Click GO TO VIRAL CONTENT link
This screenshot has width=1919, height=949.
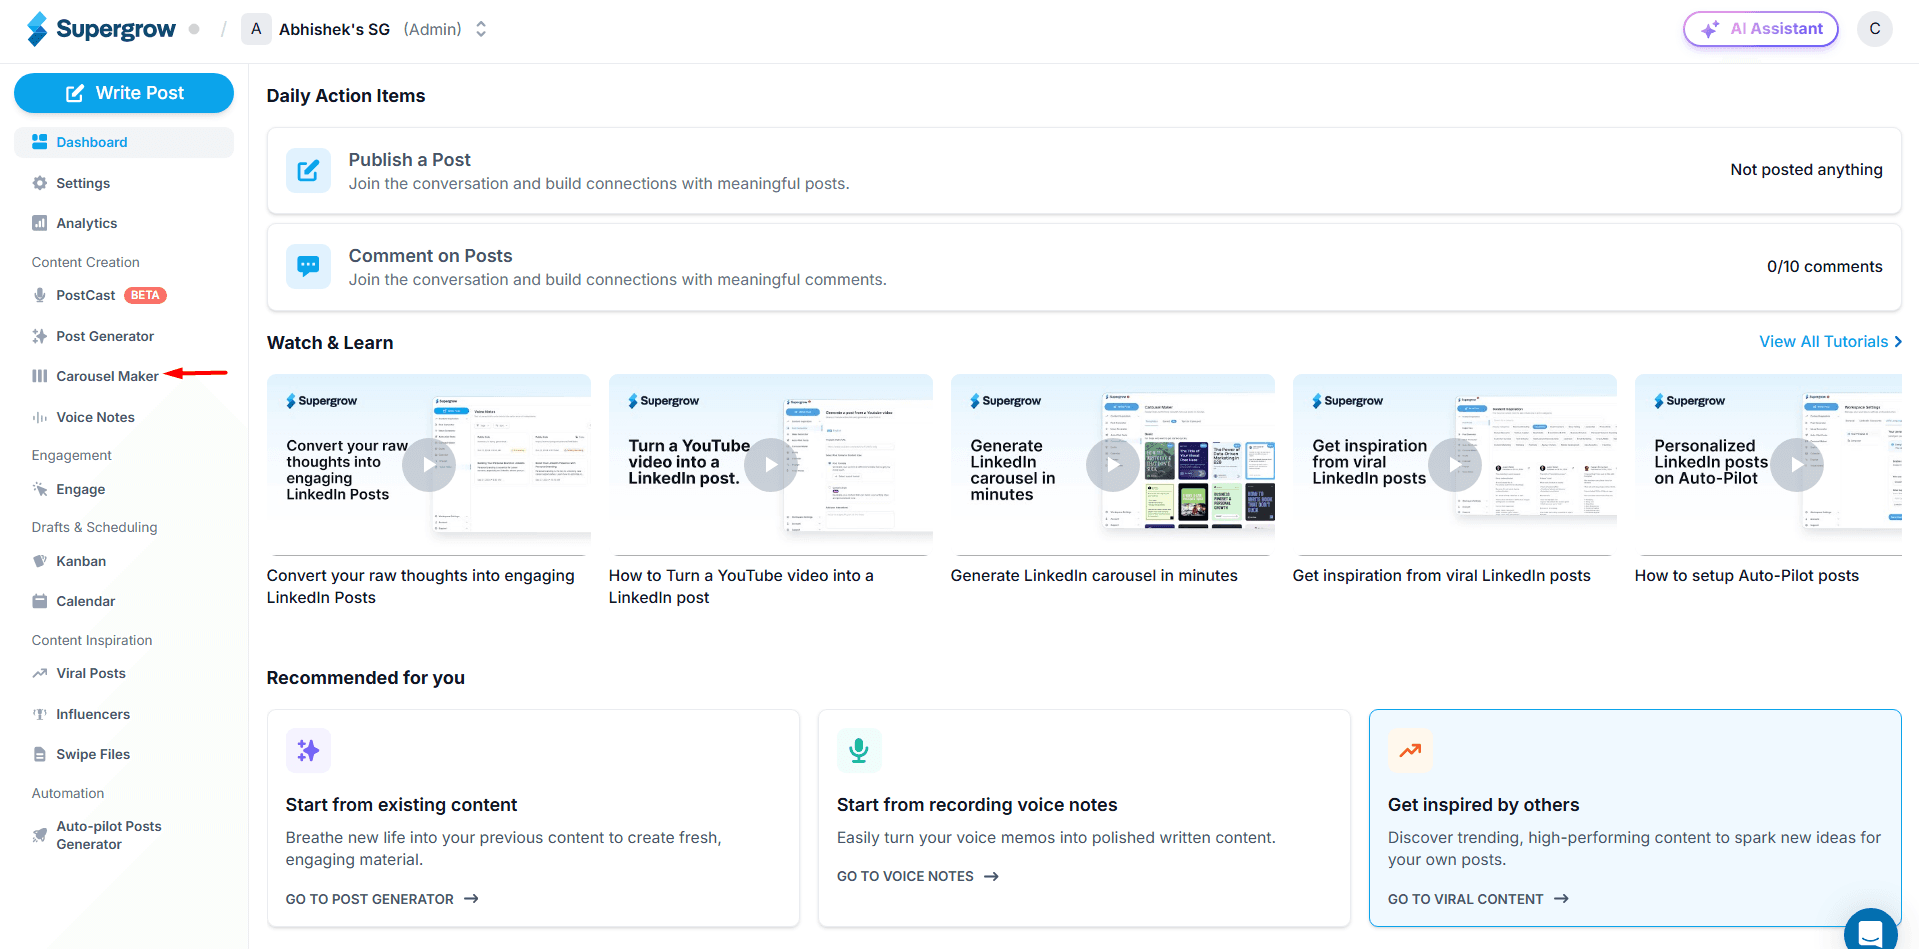click(1478, 899)
